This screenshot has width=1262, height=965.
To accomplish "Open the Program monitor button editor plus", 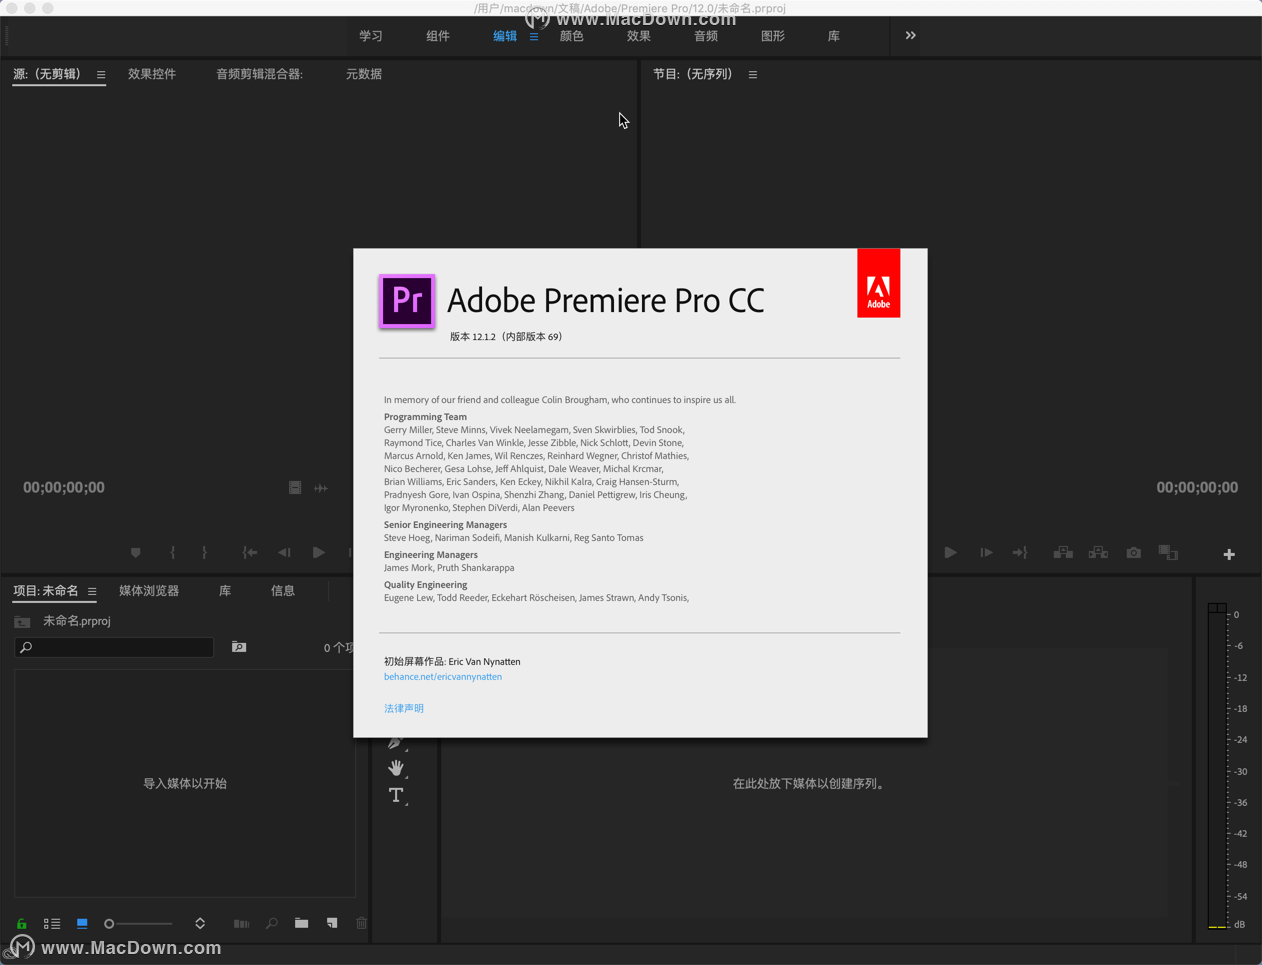I will point(1229,554).
